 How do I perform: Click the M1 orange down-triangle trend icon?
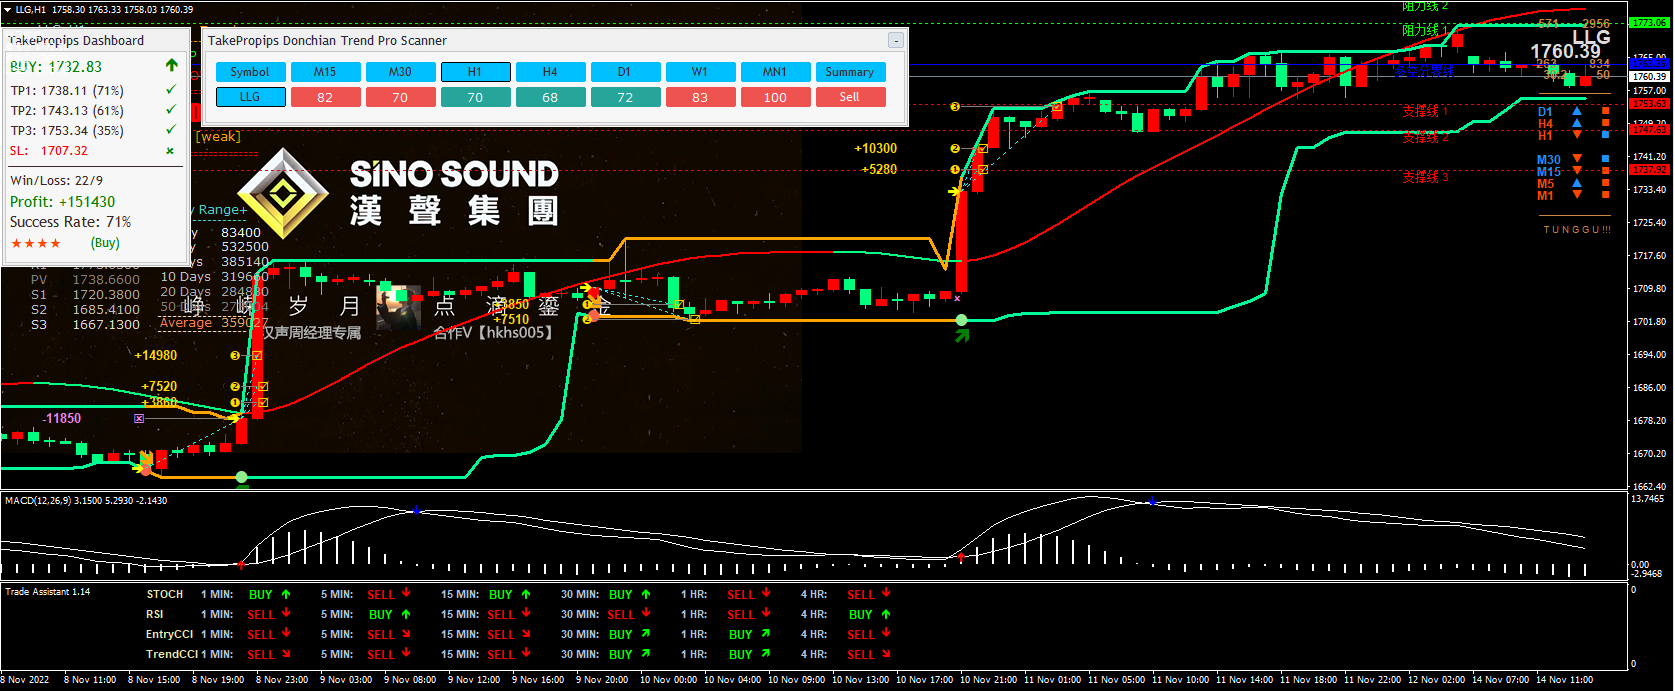pyautogui.click(x=1577, y=195)
